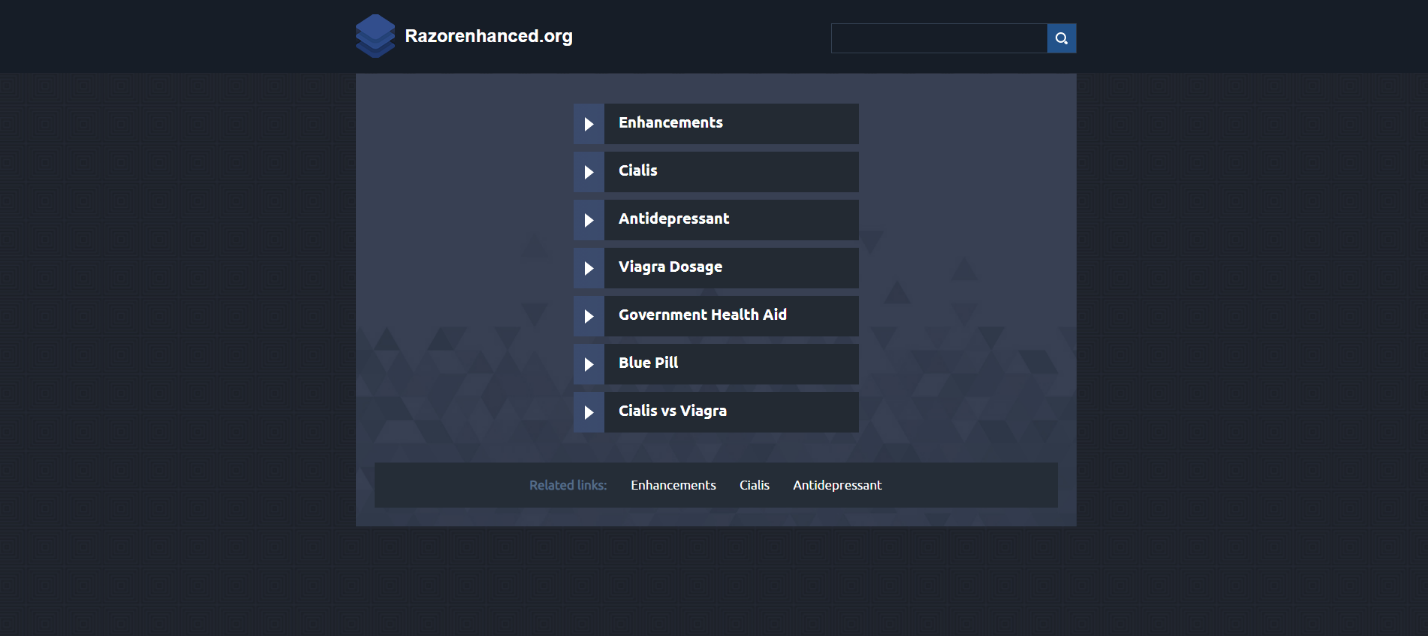Viewport: 1428px width, 636px height.
Task: Open the Viagra Dosage entry
Action: coord(670,267)
